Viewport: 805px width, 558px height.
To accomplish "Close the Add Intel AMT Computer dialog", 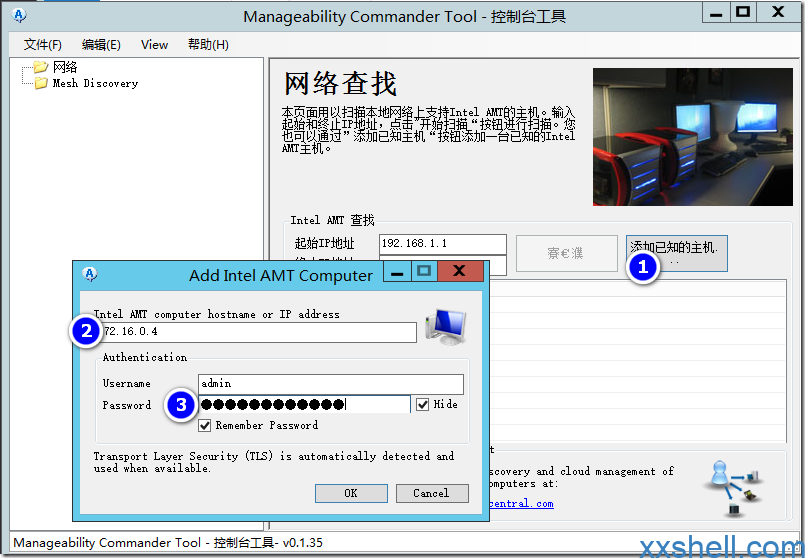I will (460, 271).
